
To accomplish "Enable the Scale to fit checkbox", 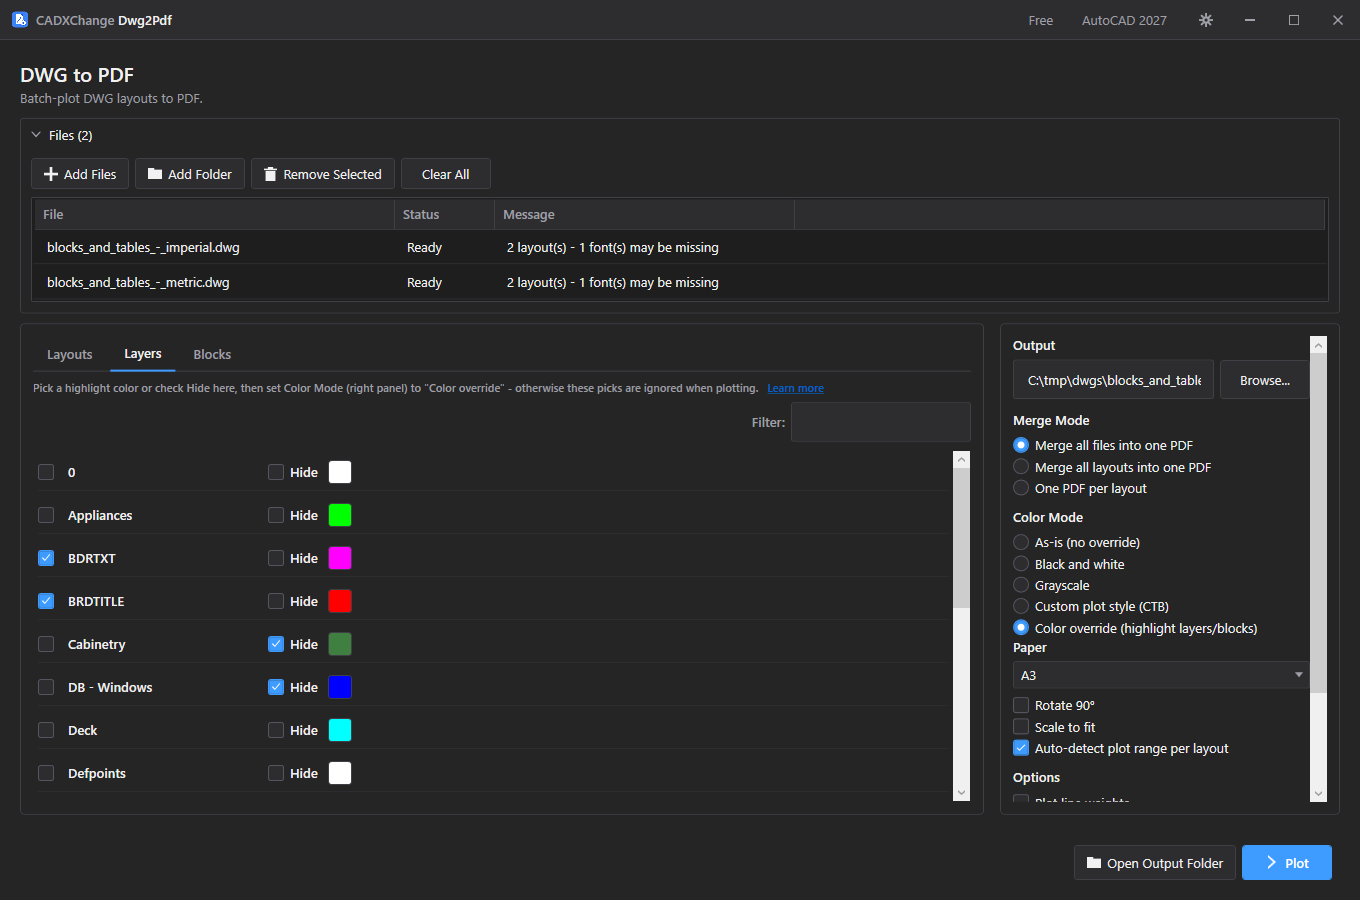I will [1021, 727].
